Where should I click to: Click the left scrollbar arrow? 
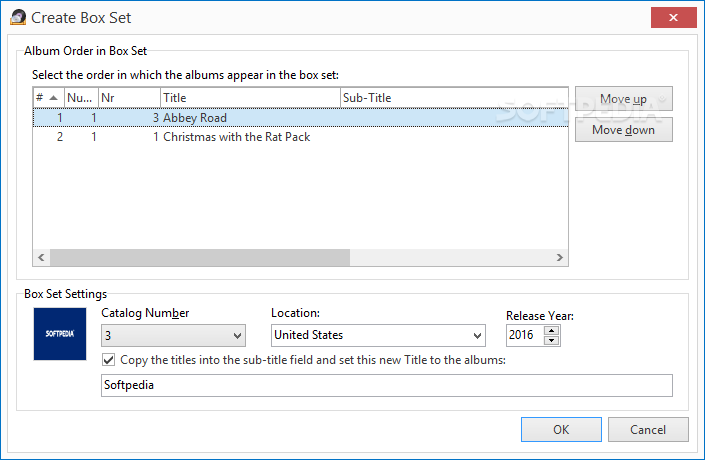point(41,257)
